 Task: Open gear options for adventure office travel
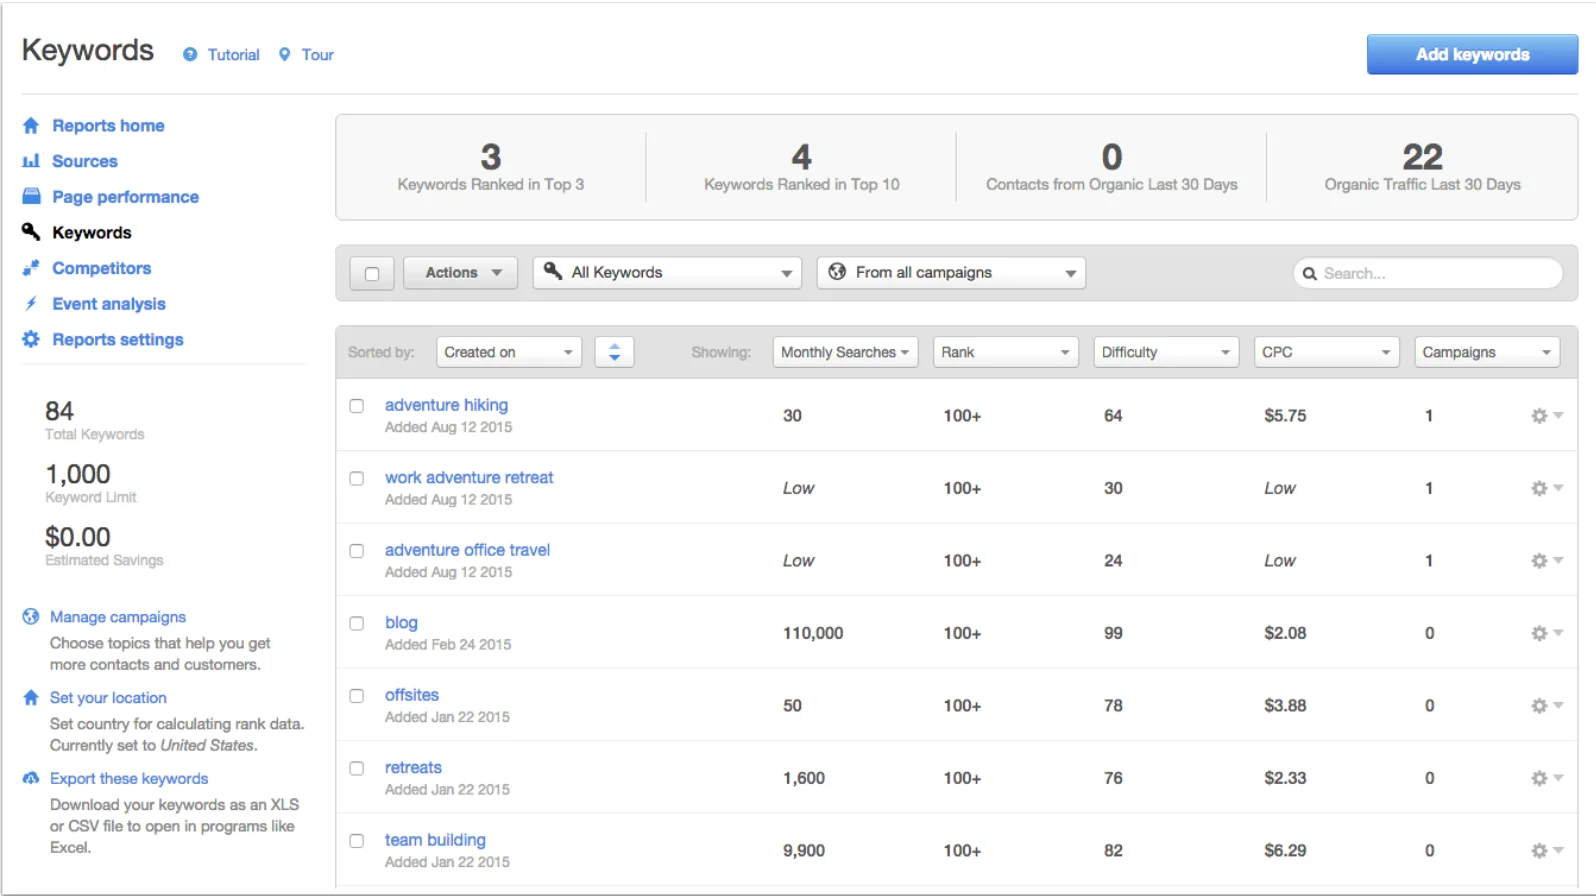tap(1546, 561)
